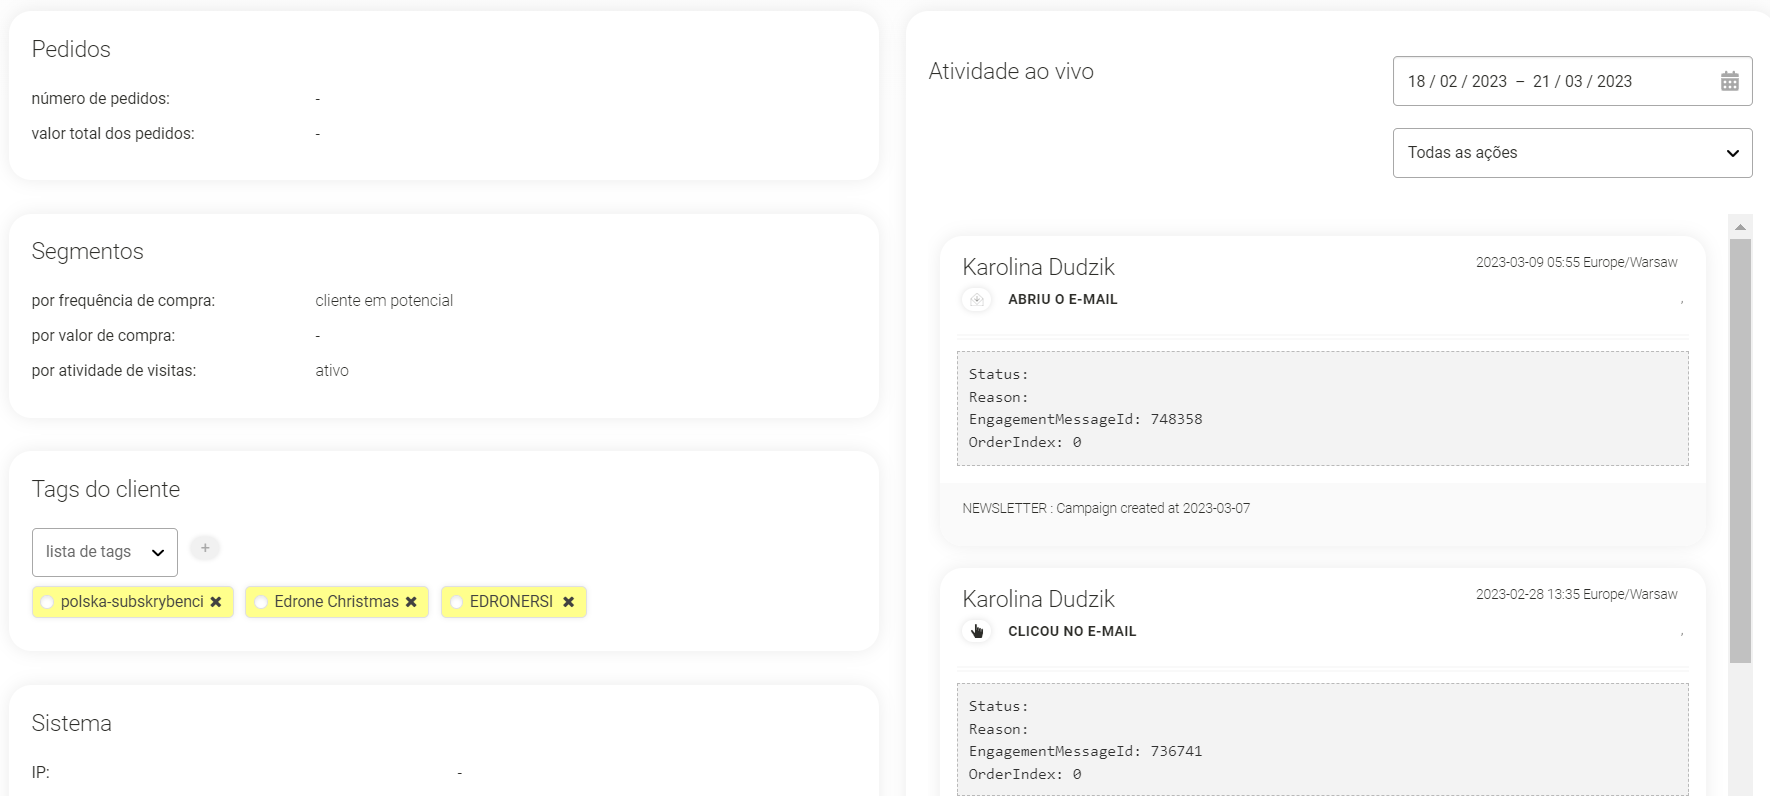
Task: Click the opened e-mail icon
Action: pyautogui.click(x=977, y=299)
